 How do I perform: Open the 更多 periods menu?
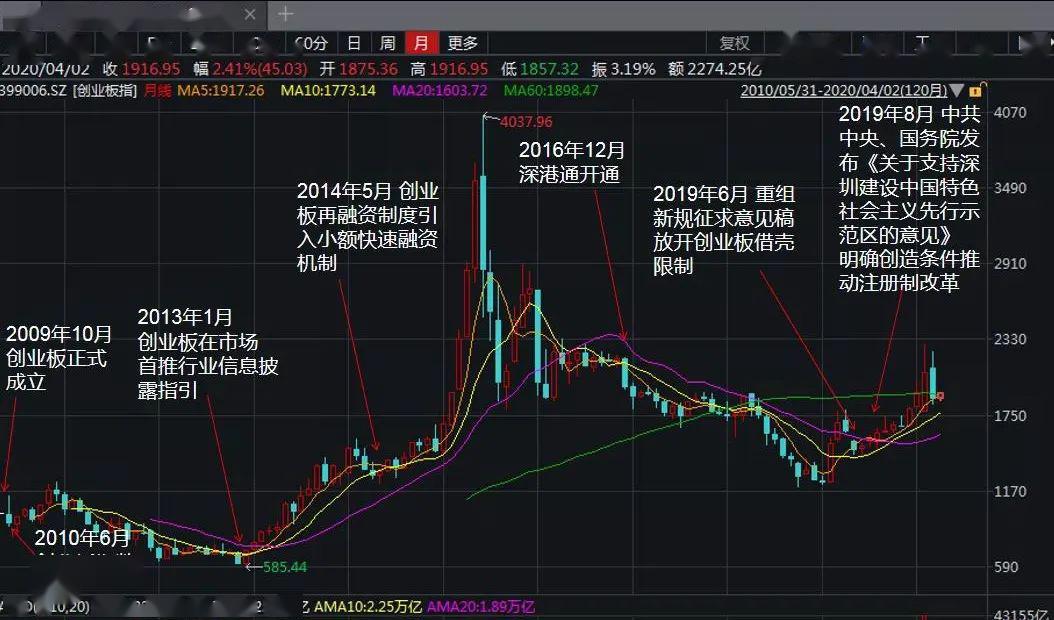pos(462,44)
